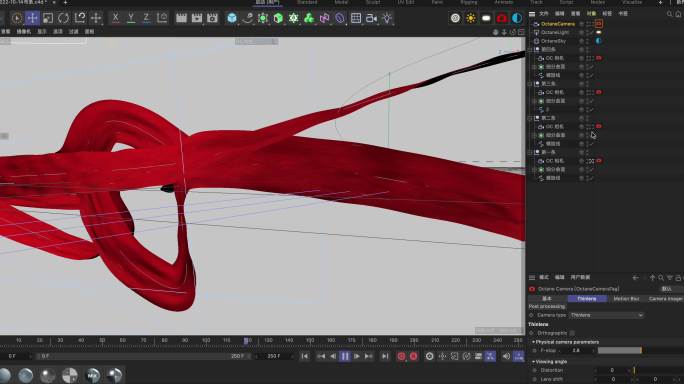
Task: Select OctaneLight in object manager
Action: [x=555, y=32]
